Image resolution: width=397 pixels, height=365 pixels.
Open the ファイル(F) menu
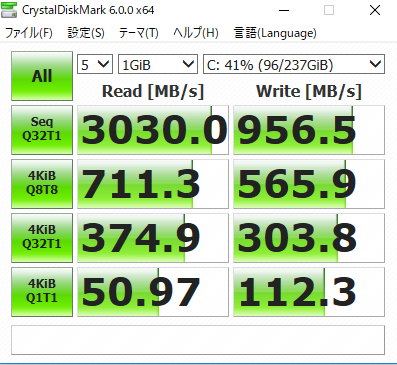pyautogui.click(x=29, y=33)
